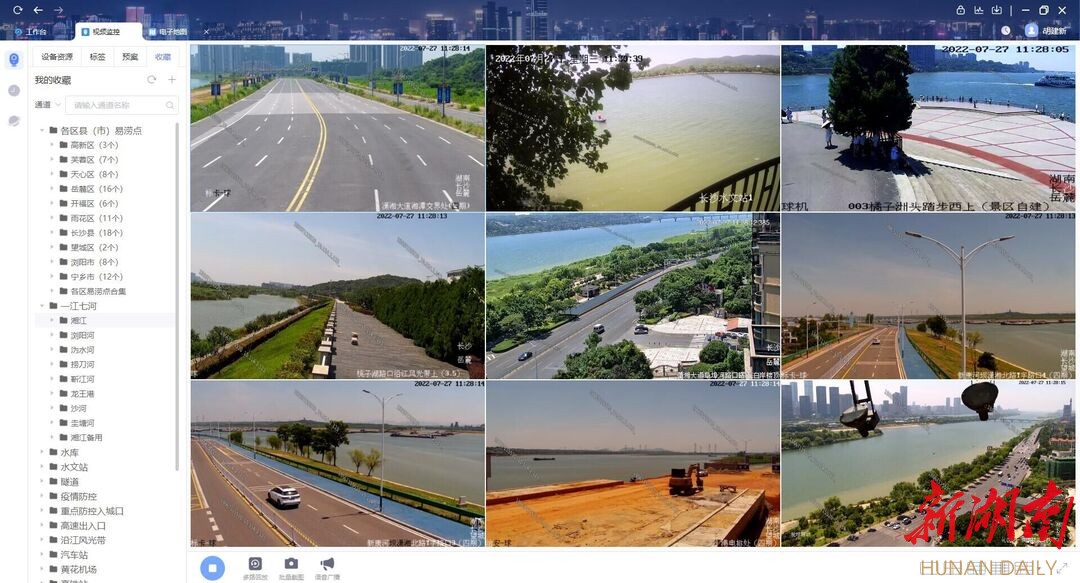The height and width of the screenshot is (583, 1080).
Task: Select the 浏阳河 tree item
Action: click(82, 336)
